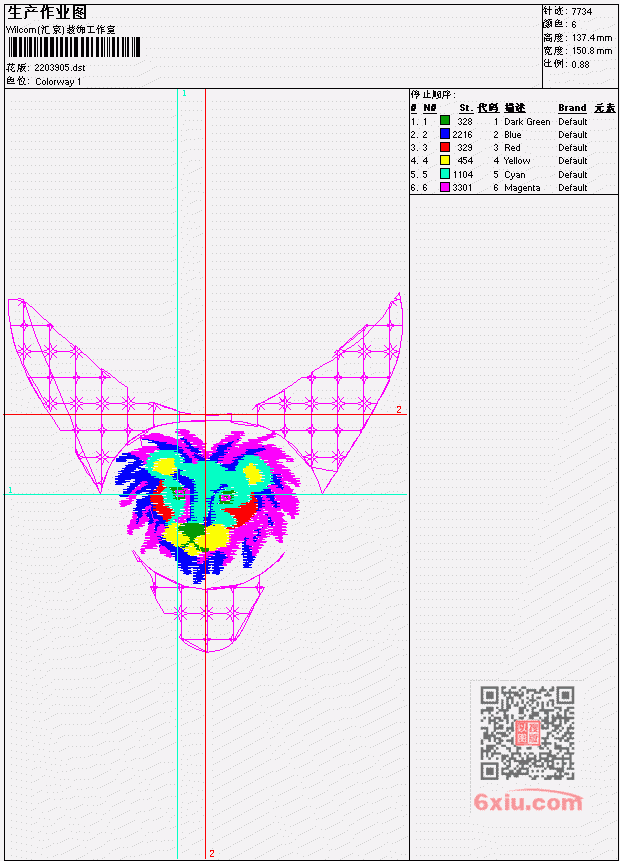The height and width of the screenshot is (861, 620).
Task: Click the magenta chin outline piece below face
Action: [206, 615]
